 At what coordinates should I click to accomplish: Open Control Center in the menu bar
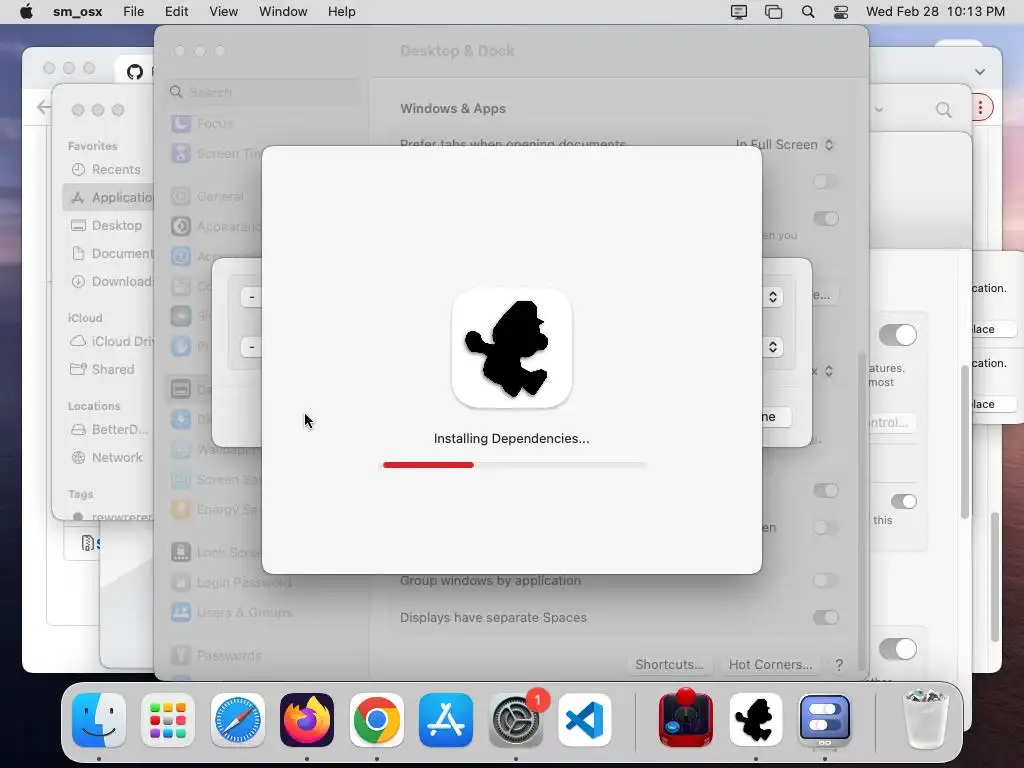pyautogui.click(x=841, y=12)
